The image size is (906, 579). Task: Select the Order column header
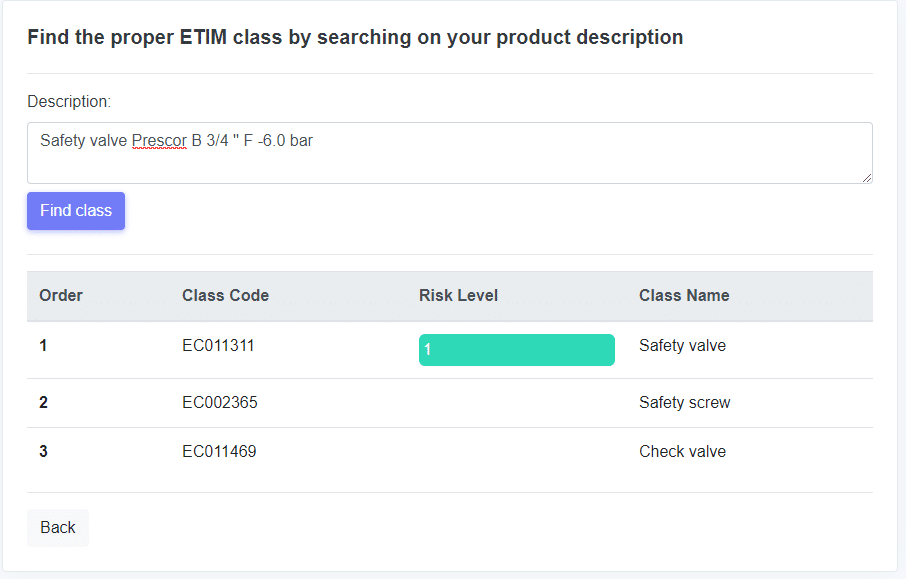[61, 295]
